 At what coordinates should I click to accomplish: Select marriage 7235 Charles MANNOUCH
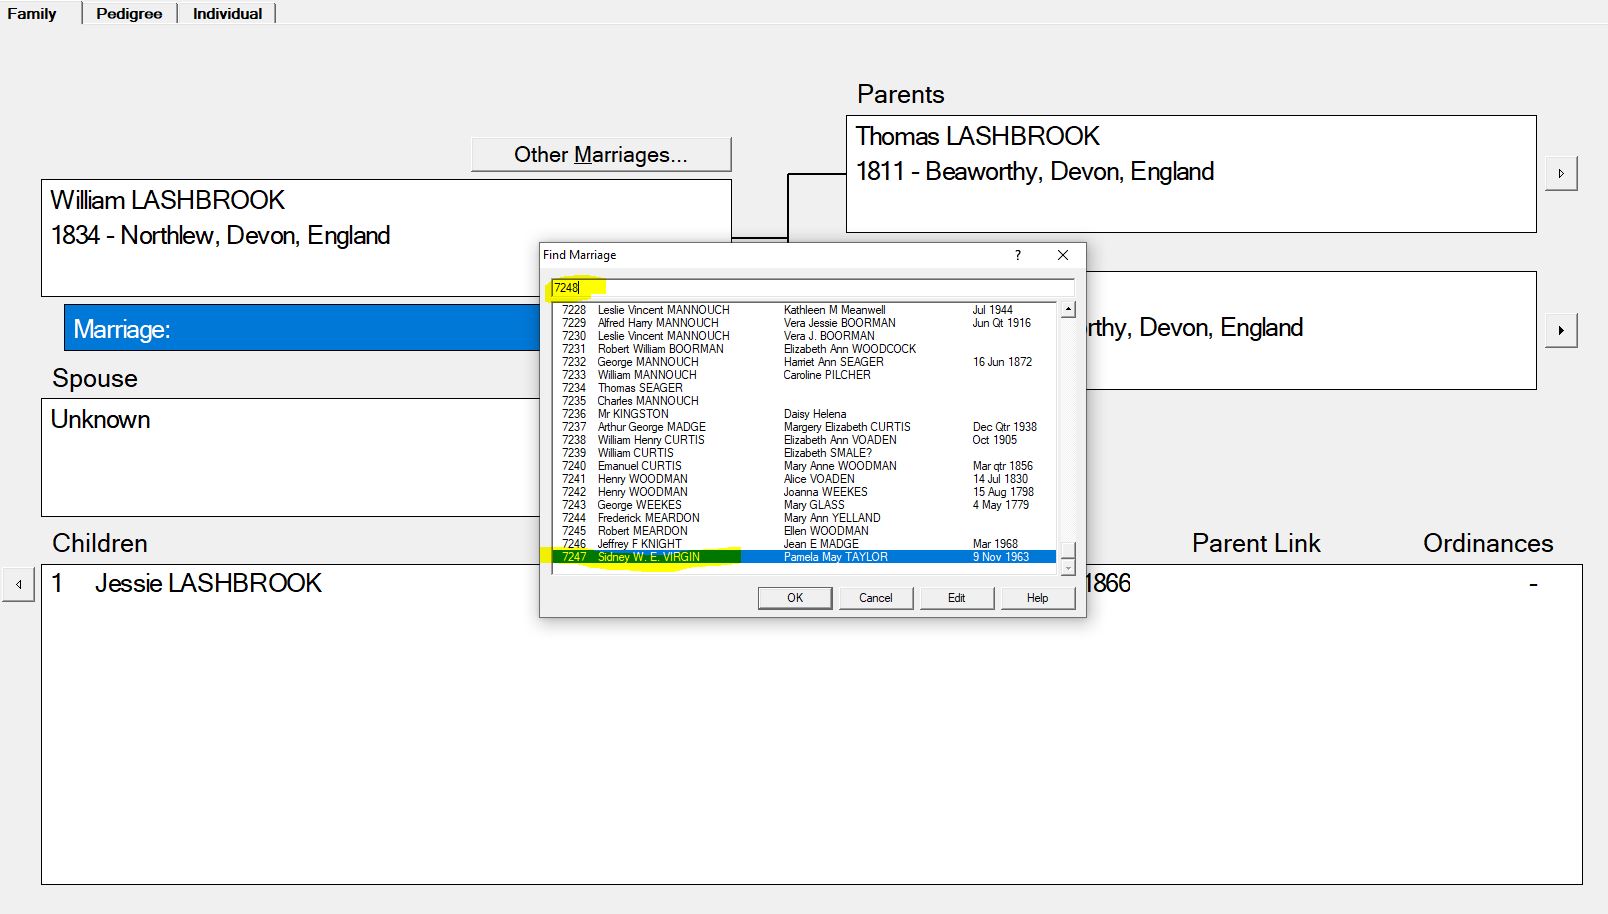click(804, 401)
